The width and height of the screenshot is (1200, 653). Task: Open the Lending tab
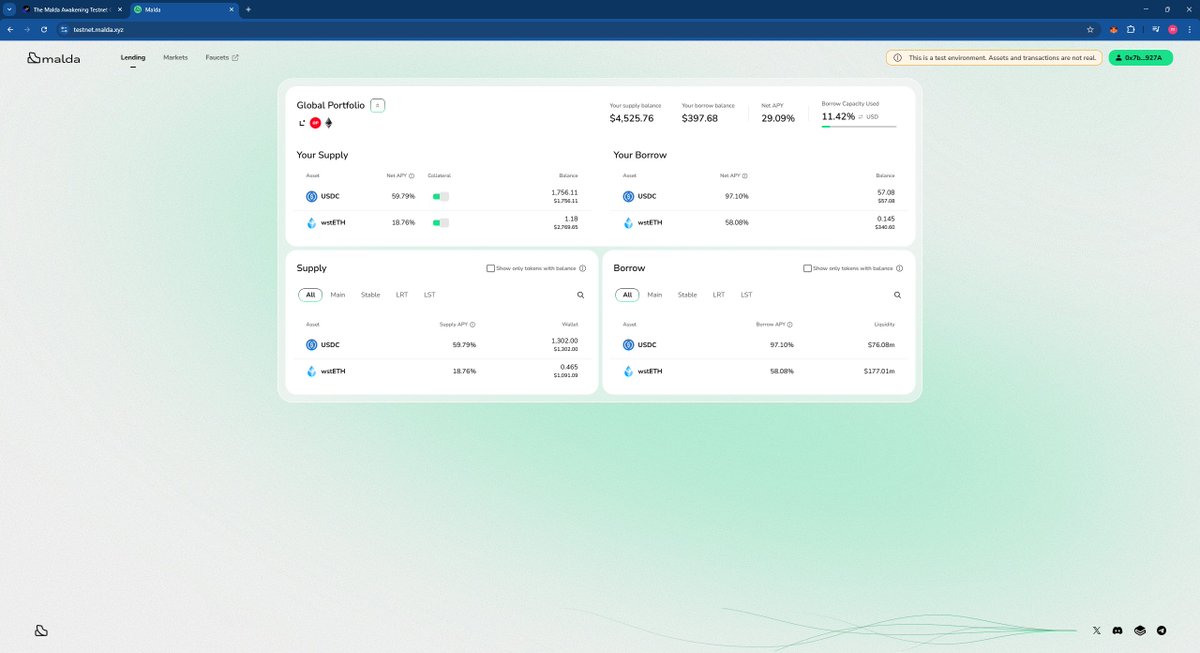pyautogui.click(x=133, y=58)
